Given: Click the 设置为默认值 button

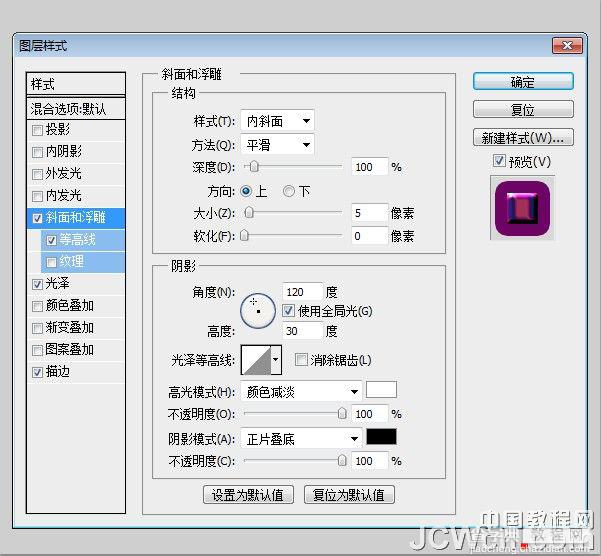Looking at the screenshot, I should pyautogui.click(x=248, y=495).
